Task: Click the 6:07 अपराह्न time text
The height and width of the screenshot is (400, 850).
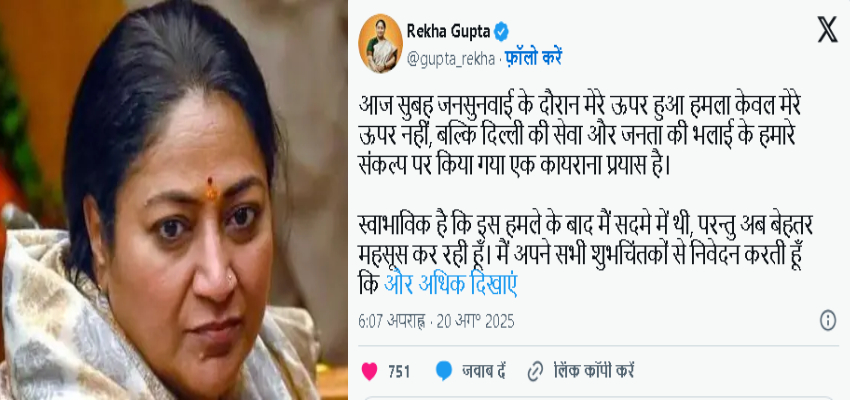Action: (x=391, y=321)
